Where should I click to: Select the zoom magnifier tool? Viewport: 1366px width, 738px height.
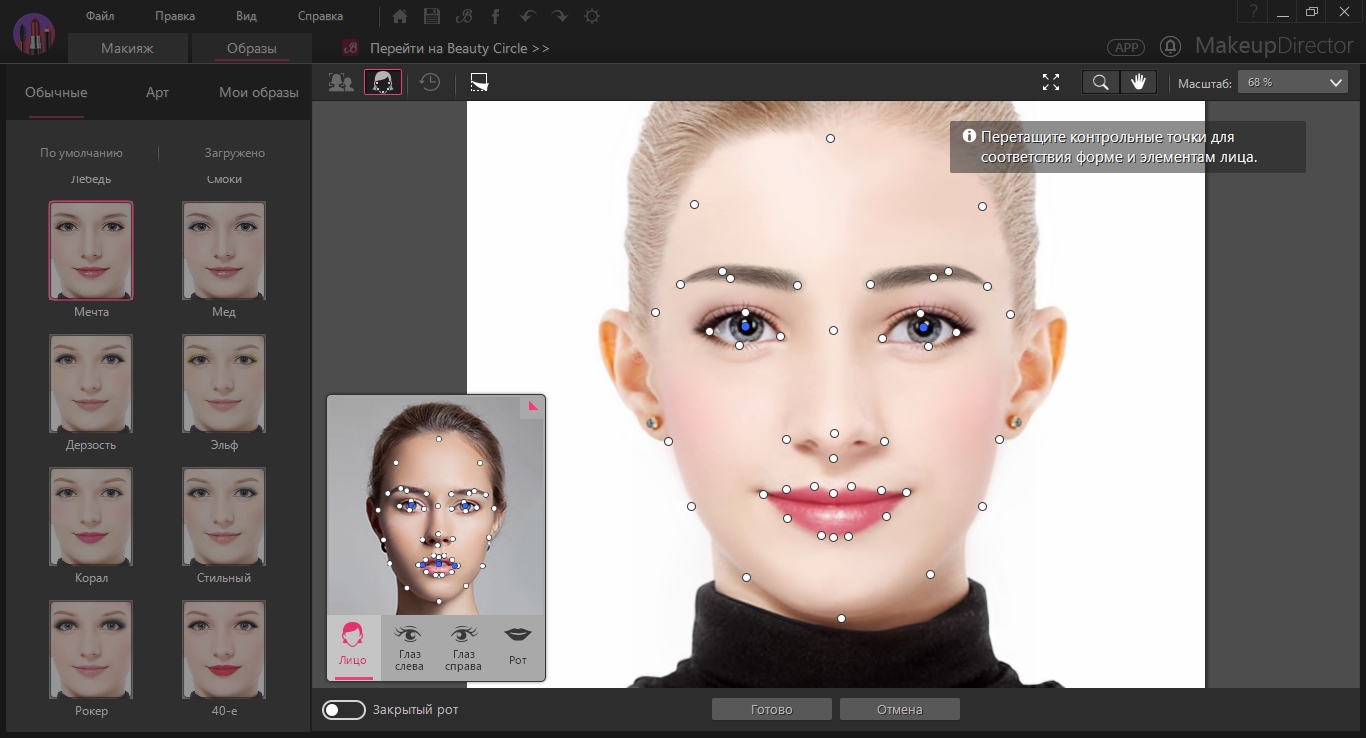1100,83
